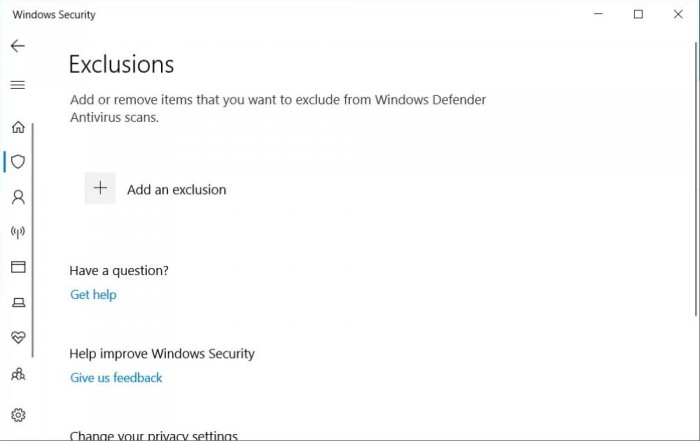Maximize the Windows Security window

click(x=638, y=14)
